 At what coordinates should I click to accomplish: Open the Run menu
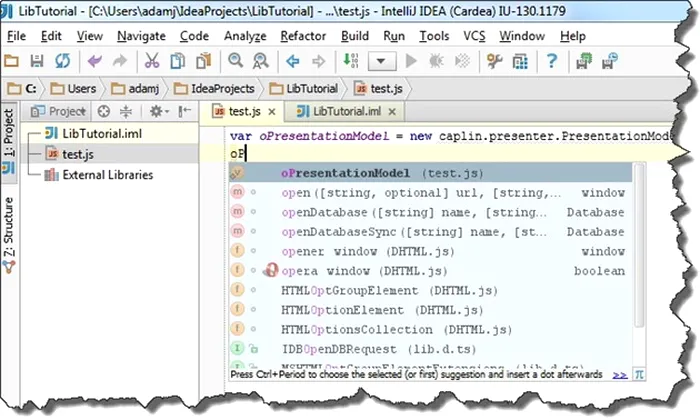(x=394, y=36)
